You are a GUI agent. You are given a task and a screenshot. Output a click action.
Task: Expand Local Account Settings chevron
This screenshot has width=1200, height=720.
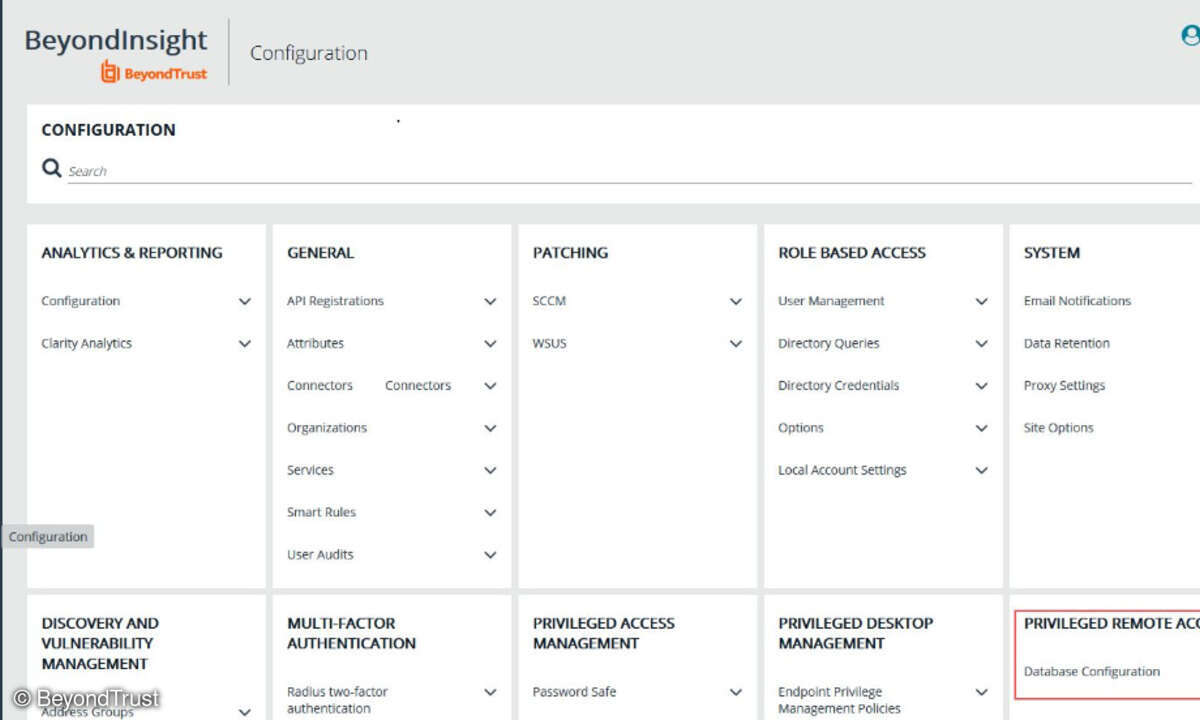click(x=982, y=470)
